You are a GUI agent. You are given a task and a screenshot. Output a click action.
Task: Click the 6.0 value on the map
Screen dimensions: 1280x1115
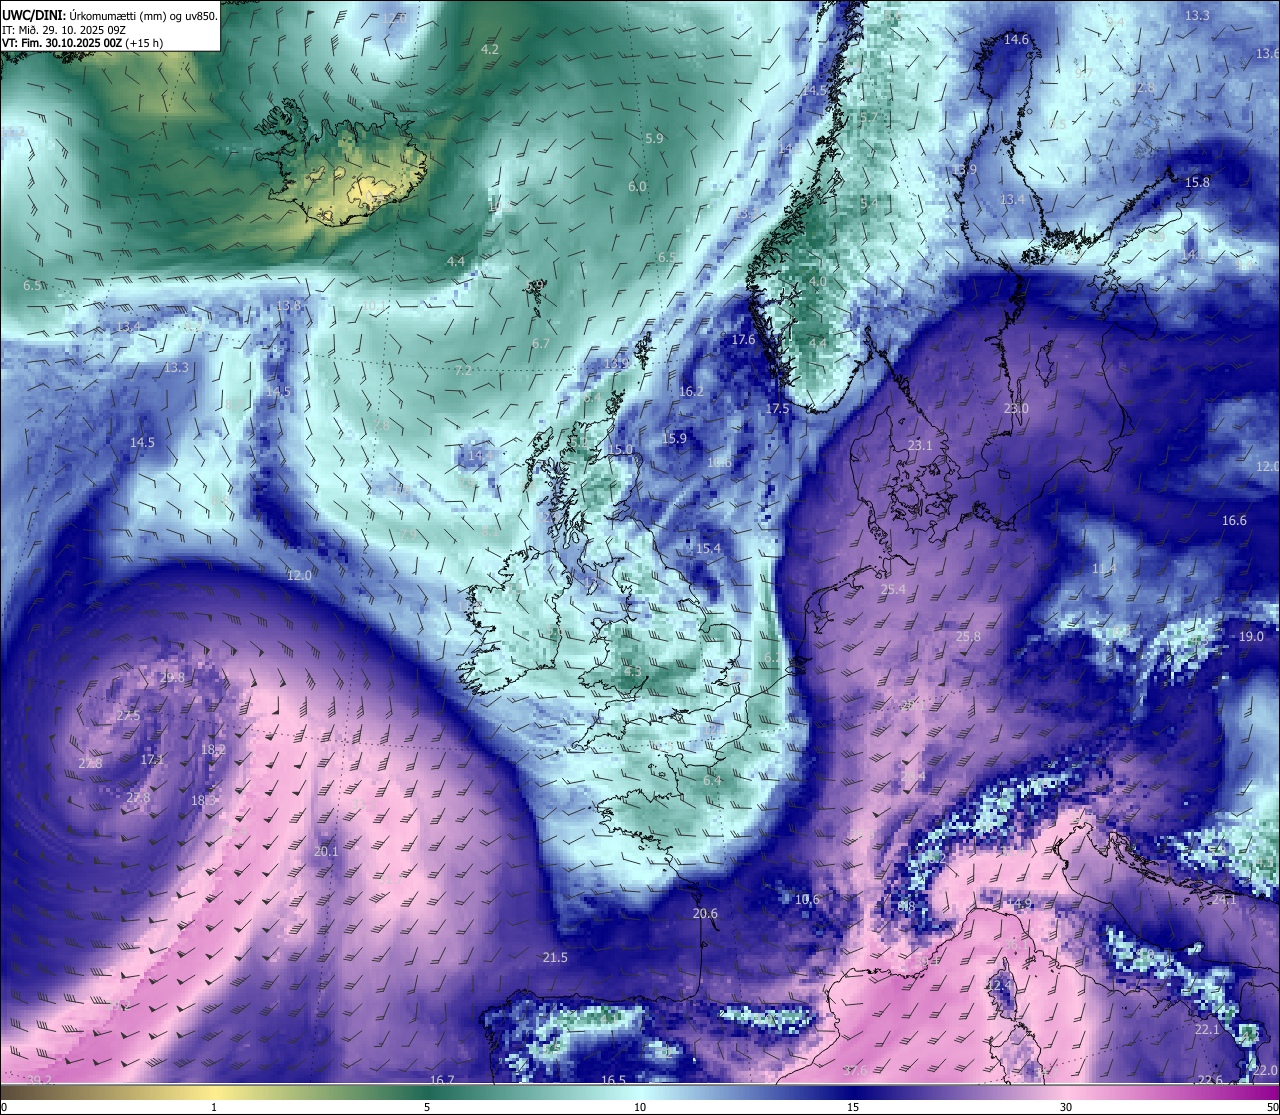click(x=637, y=187)
